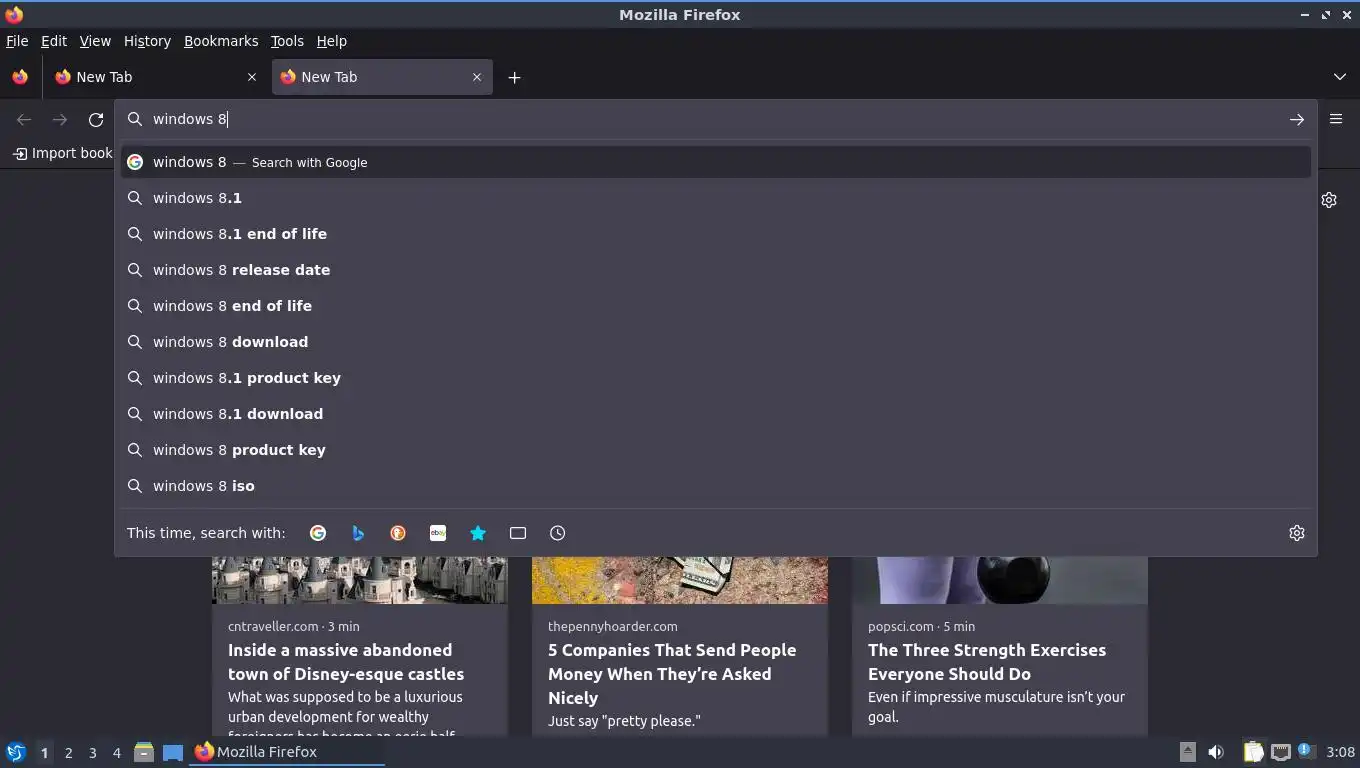
Task: Open the File menu
Action: coord(17,41)
